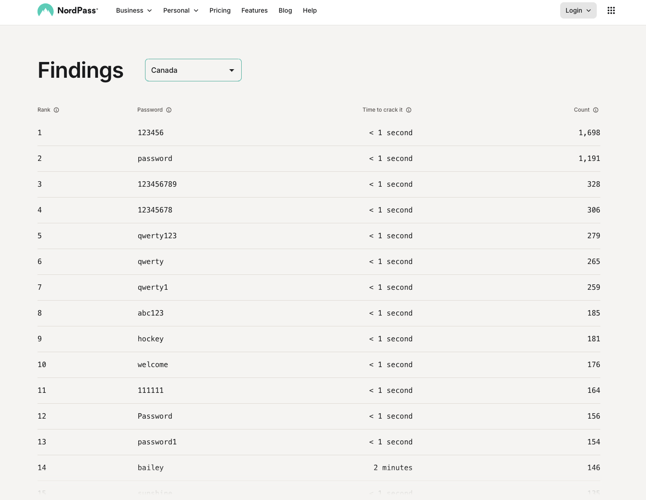Click the hockey password entry
The width and height of the screenshot is (646, 500).
tap(151, 339)
